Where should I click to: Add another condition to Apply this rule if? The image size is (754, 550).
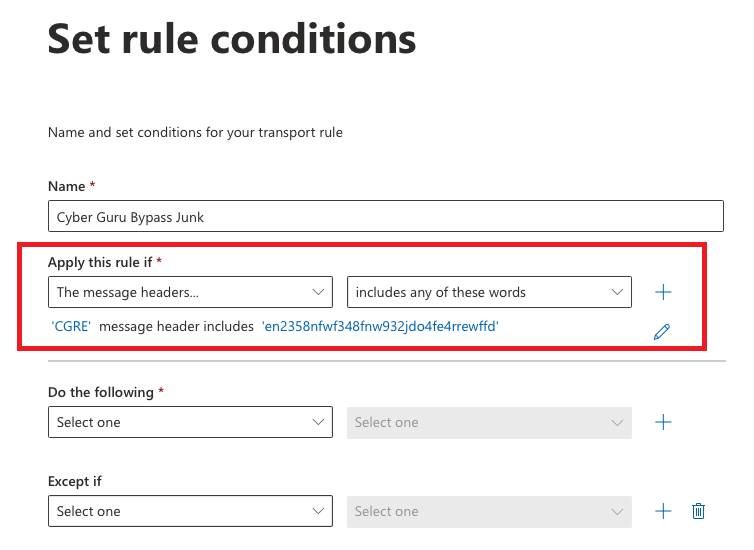[x=663, y=292]
